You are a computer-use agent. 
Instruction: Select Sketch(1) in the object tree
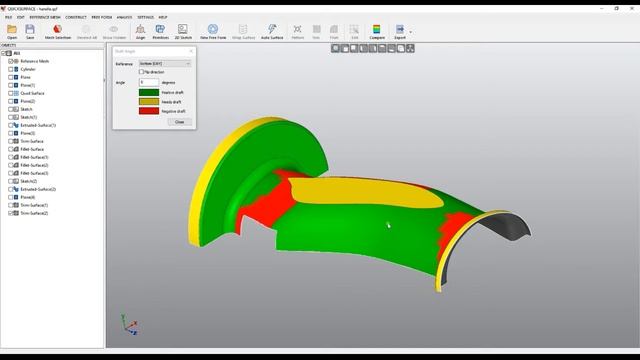coord(29,117)
